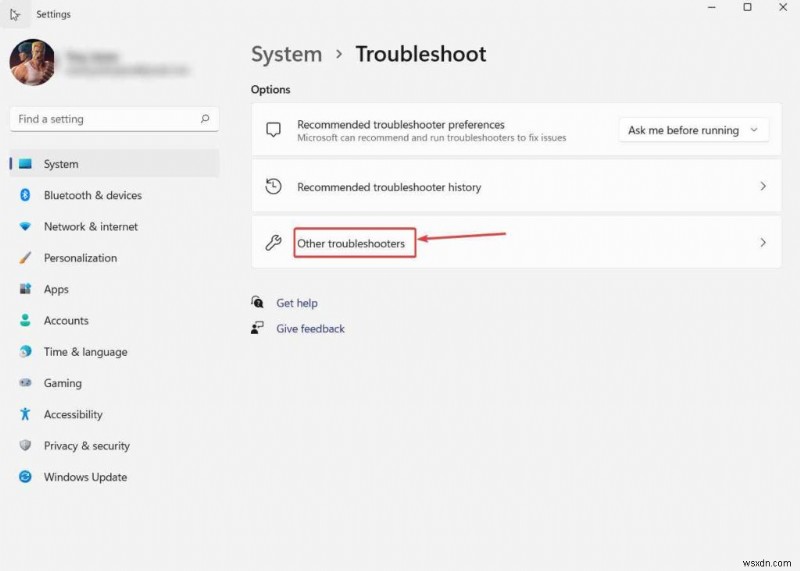Click the Privacy shield icon

[x=25, y=445]
